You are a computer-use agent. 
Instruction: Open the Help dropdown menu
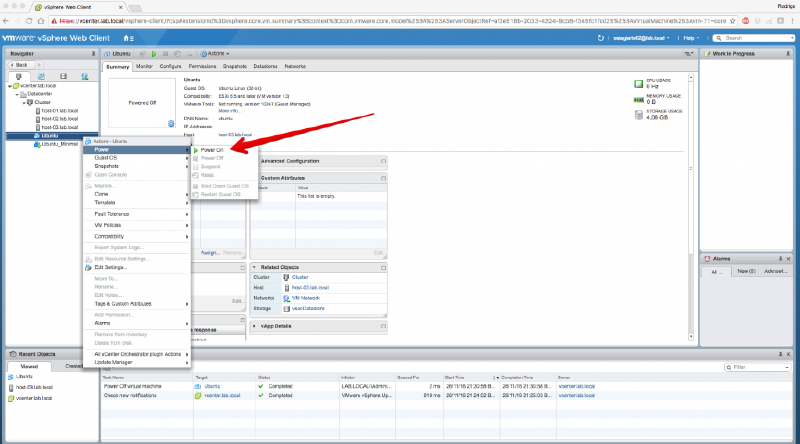point(691,38)
